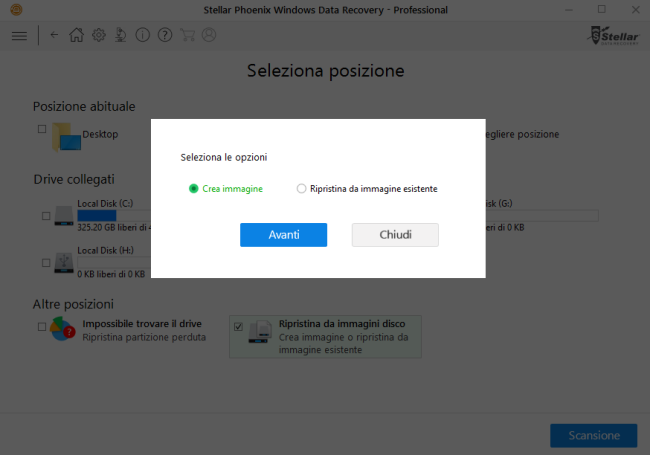The image size is (650, 455).
Task: Open the info icon in the toolbar
Action: coord(143,35)
